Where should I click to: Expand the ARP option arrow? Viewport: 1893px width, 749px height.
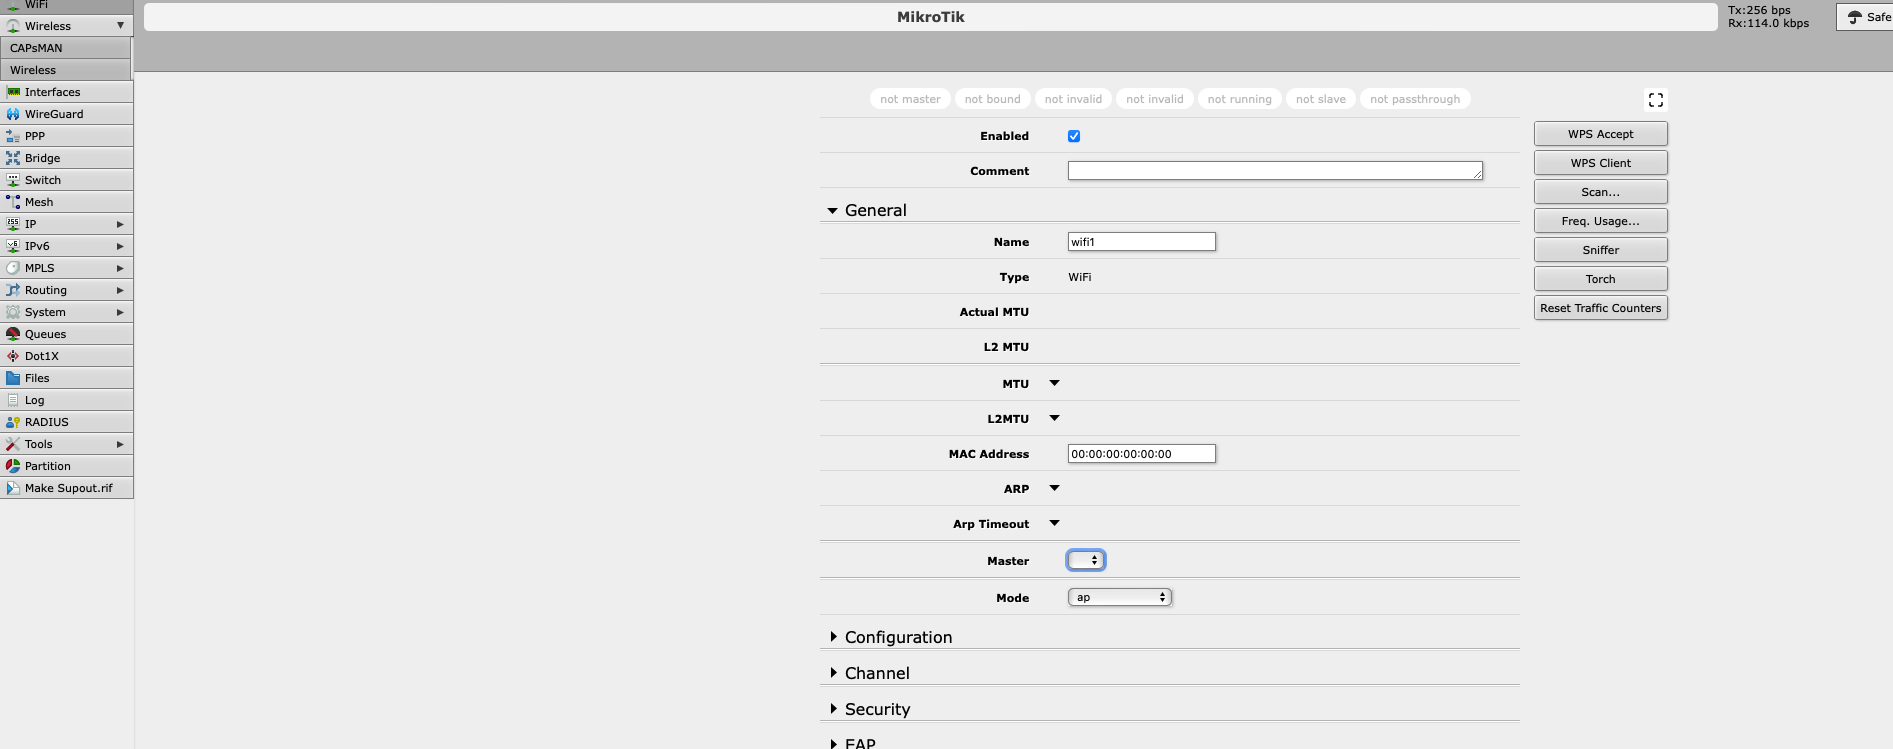click(x=1054, y=488)
